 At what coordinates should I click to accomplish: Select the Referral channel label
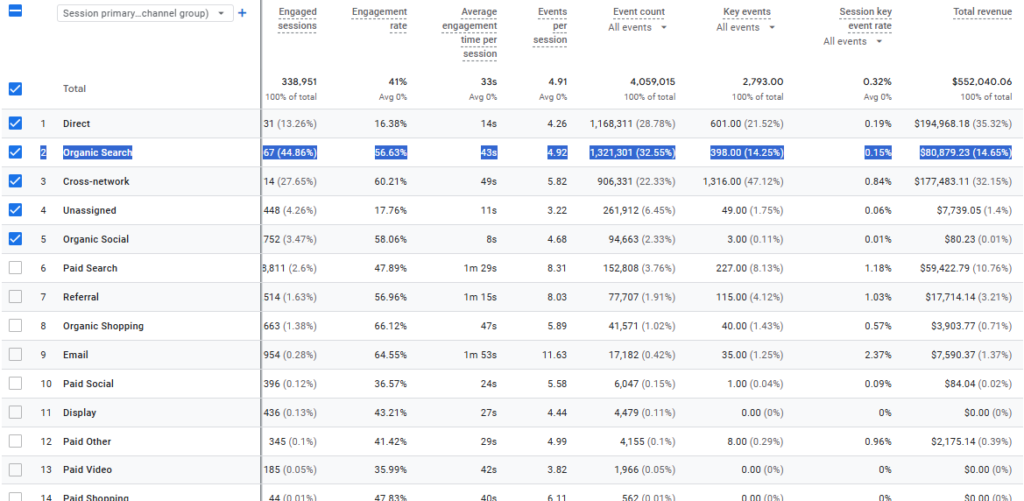[81, 297]
